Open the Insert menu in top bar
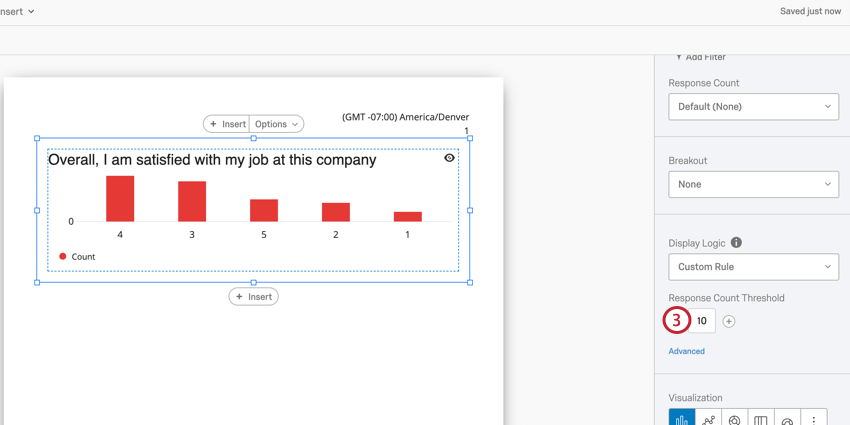Screen dimensions: 850x425 point(18,11)
